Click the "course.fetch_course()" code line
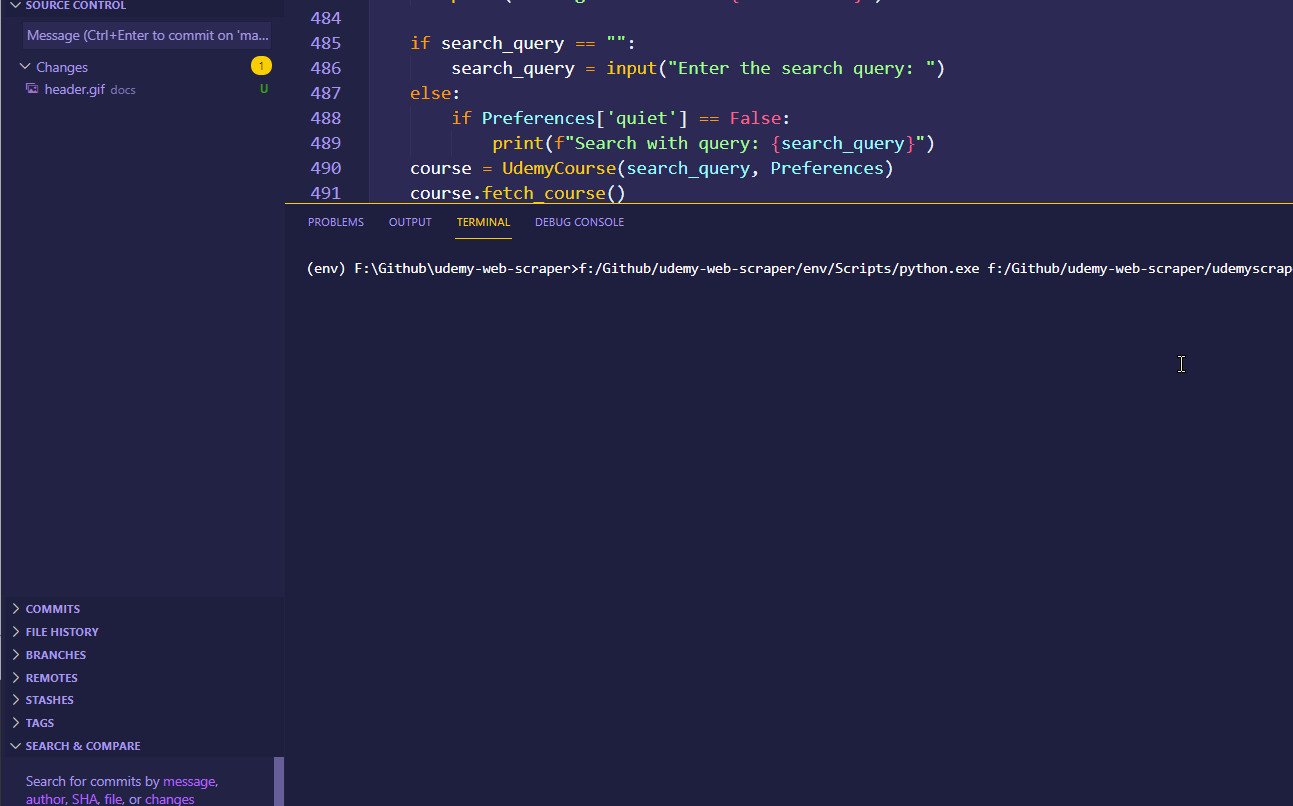The height and width of the screenshot is (806, 1293). point(518,192)
